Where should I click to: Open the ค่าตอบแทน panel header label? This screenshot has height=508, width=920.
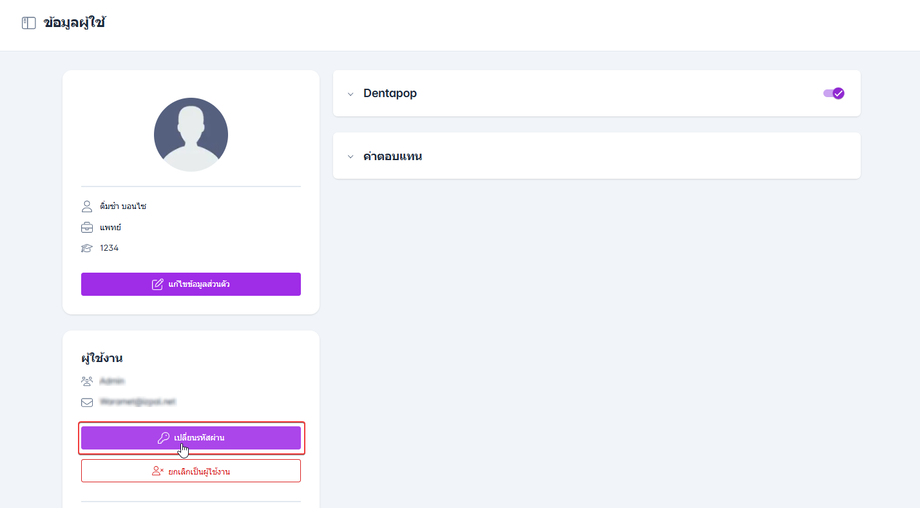point(392,156)
